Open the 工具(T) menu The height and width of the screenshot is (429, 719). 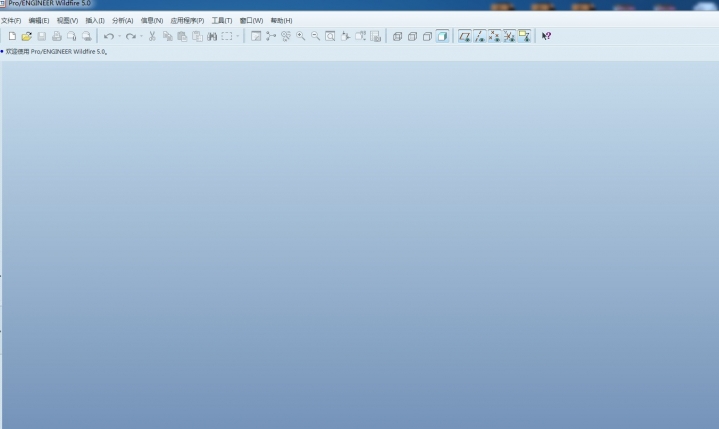221,20
